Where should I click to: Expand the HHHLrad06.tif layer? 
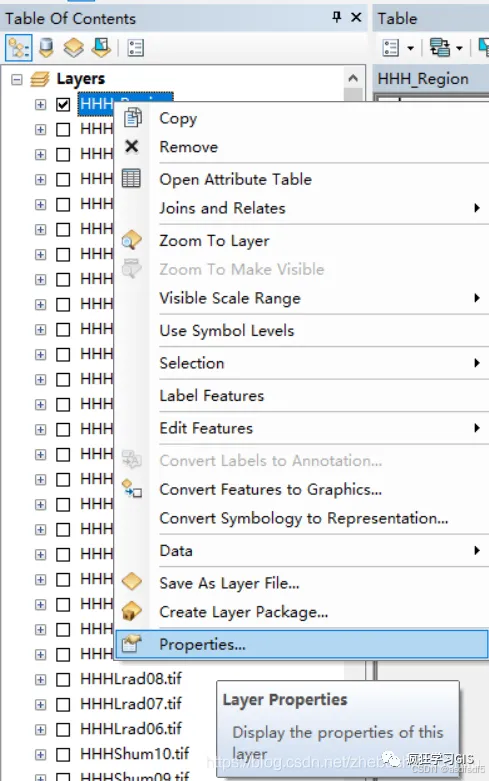(40, 730)
